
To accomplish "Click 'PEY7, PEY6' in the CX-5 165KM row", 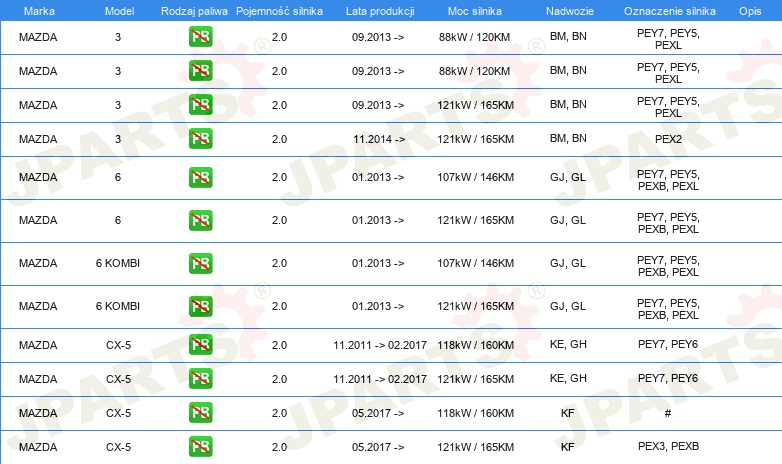I will pos(668,378).
